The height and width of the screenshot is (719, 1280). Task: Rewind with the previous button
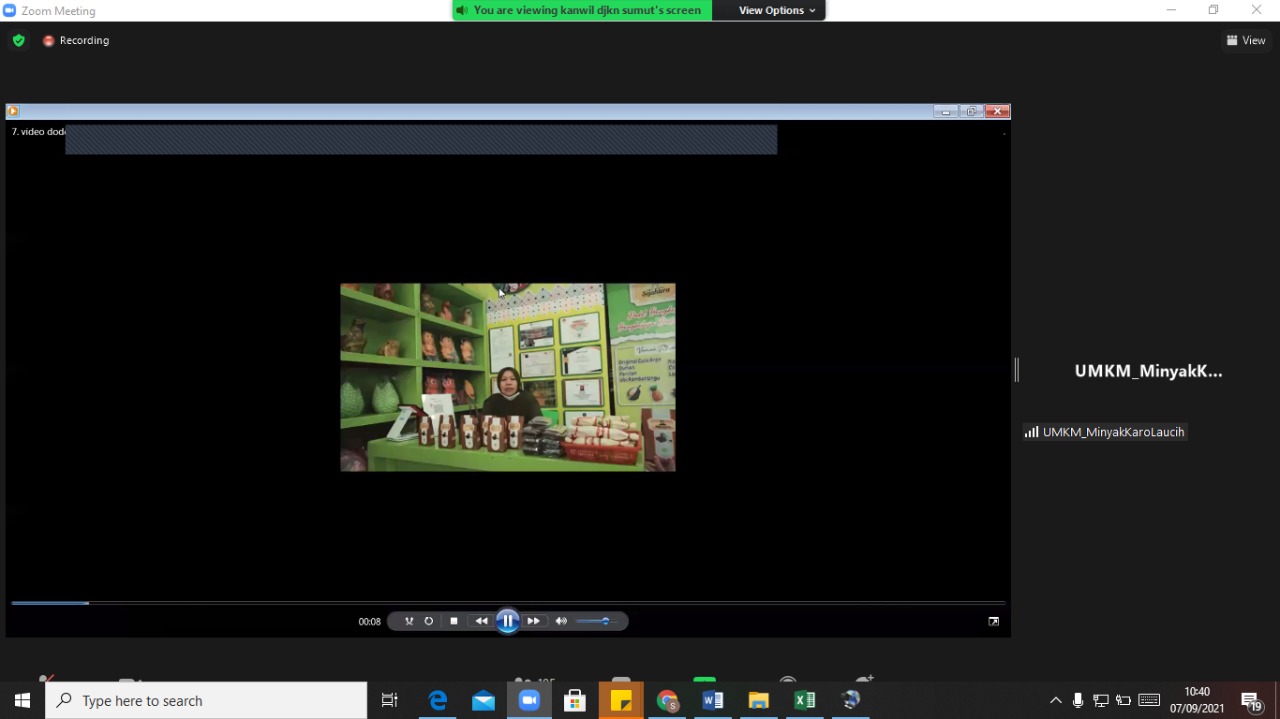point(481,621)
